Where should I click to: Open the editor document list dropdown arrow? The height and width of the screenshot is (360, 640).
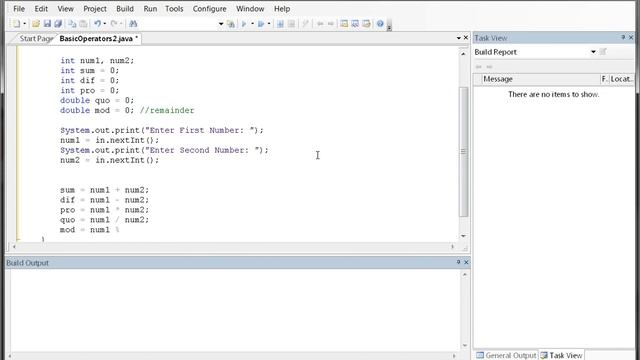pyautogui.click(x=458, y=38)
